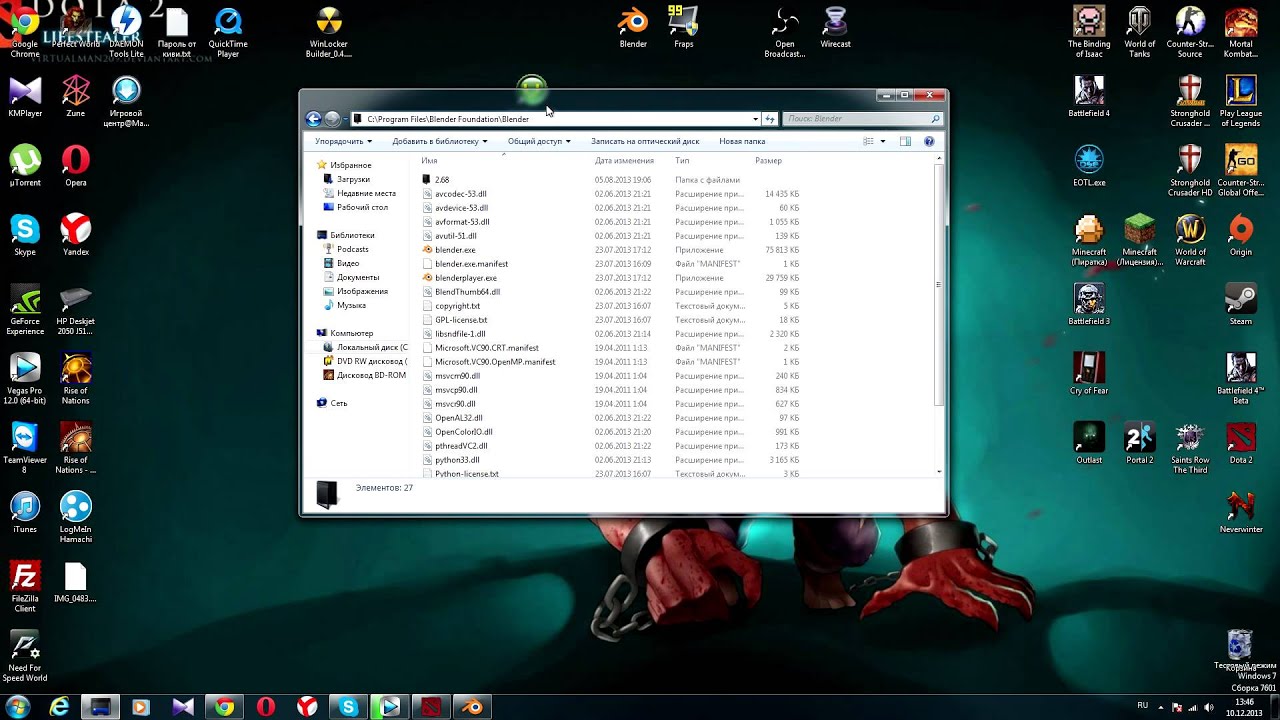Refresh the folder via address bar button
The image size is (1280, 720).
[x=770, y=119]
